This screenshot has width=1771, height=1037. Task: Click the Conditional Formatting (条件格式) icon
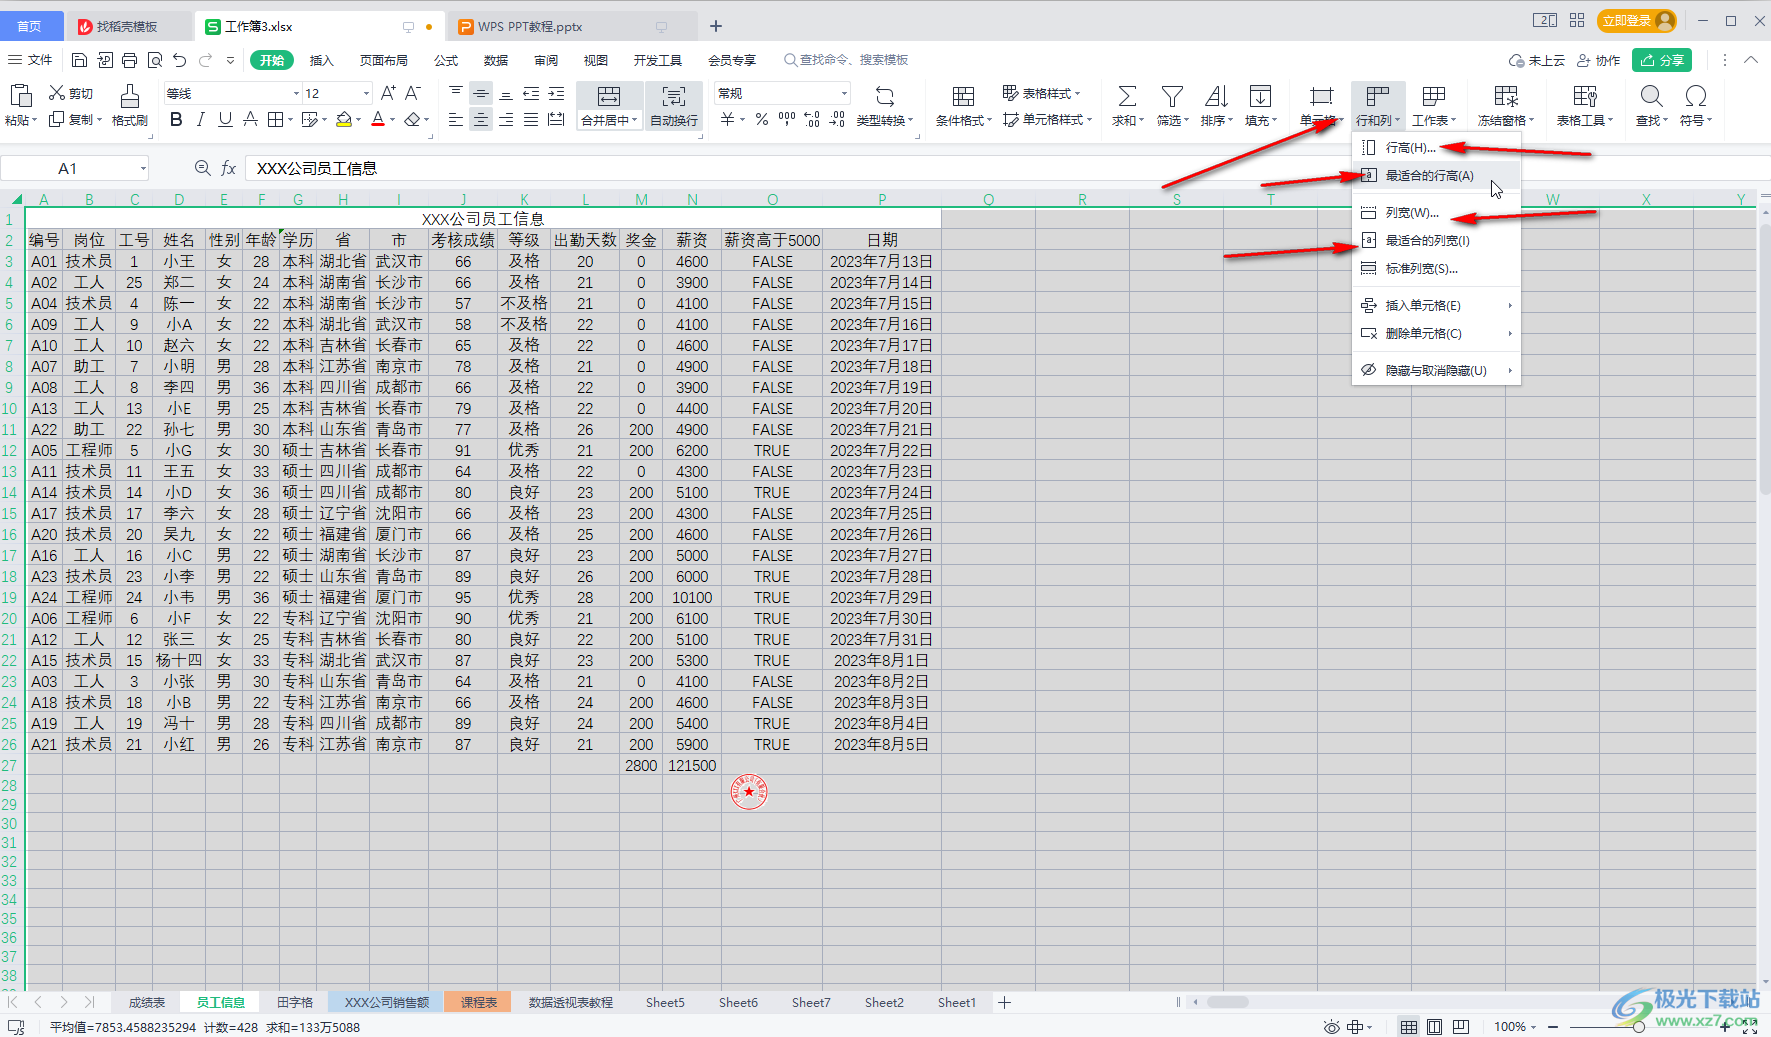963,96
